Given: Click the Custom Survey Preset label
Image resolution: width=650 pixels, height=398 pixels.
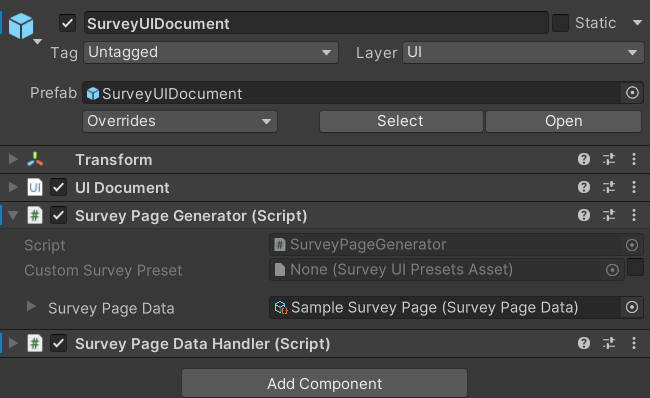Looking at the screenshot, I should pyautogui.click(x=103, y=270).
